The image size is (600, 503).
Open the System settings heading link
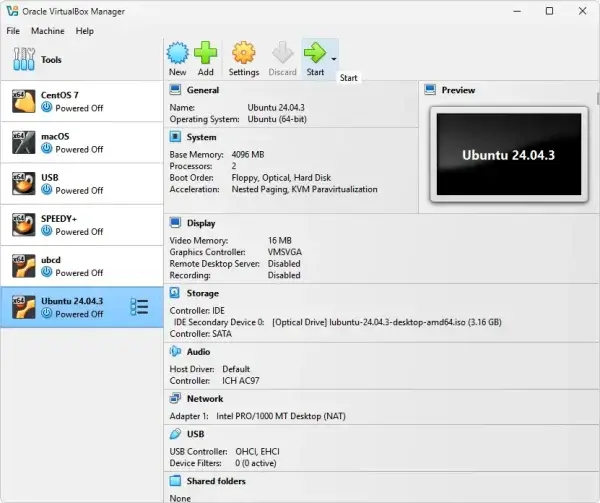[201, 137]
